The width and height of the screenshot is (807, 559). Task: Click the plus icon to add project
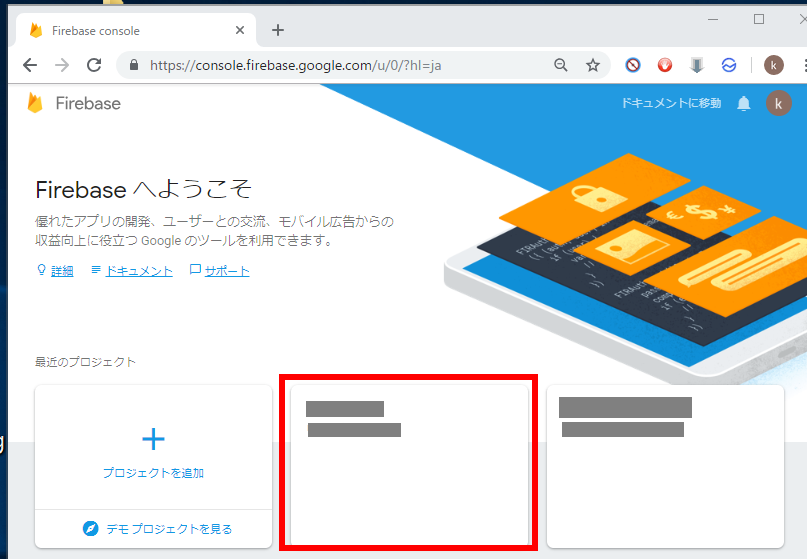coord(153,439)
